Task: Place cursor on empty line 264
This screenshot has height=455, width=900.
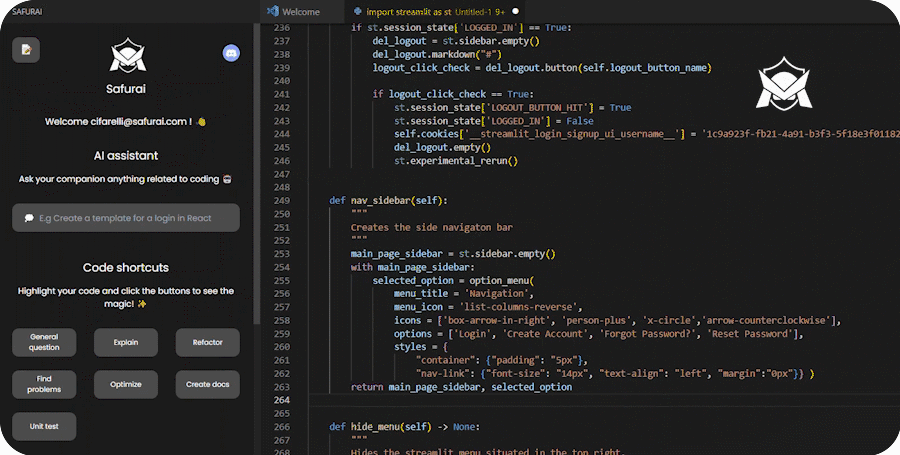Action: coord(500,401)
